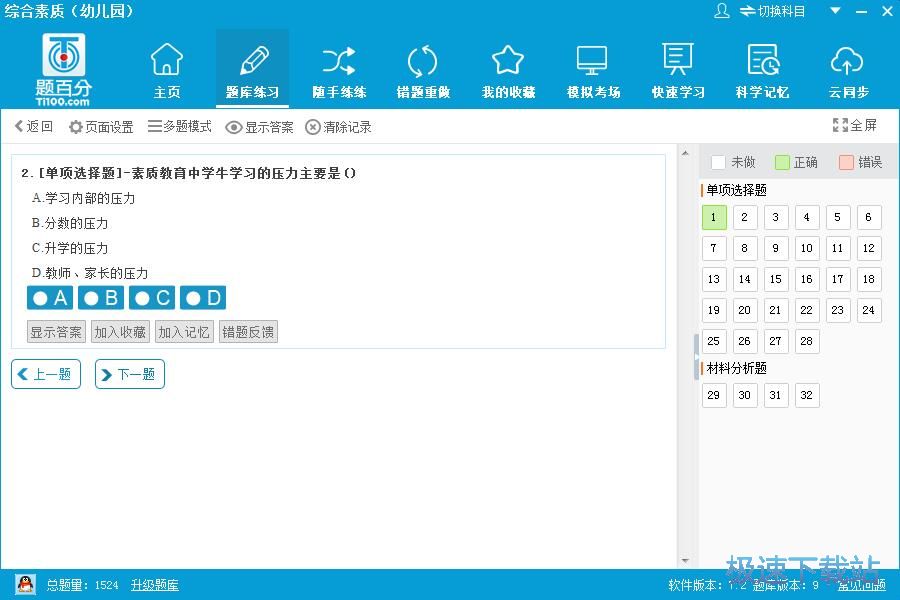Jump to material question 32
This screenshot has height=600, width=900.
(x=807, y=395)
